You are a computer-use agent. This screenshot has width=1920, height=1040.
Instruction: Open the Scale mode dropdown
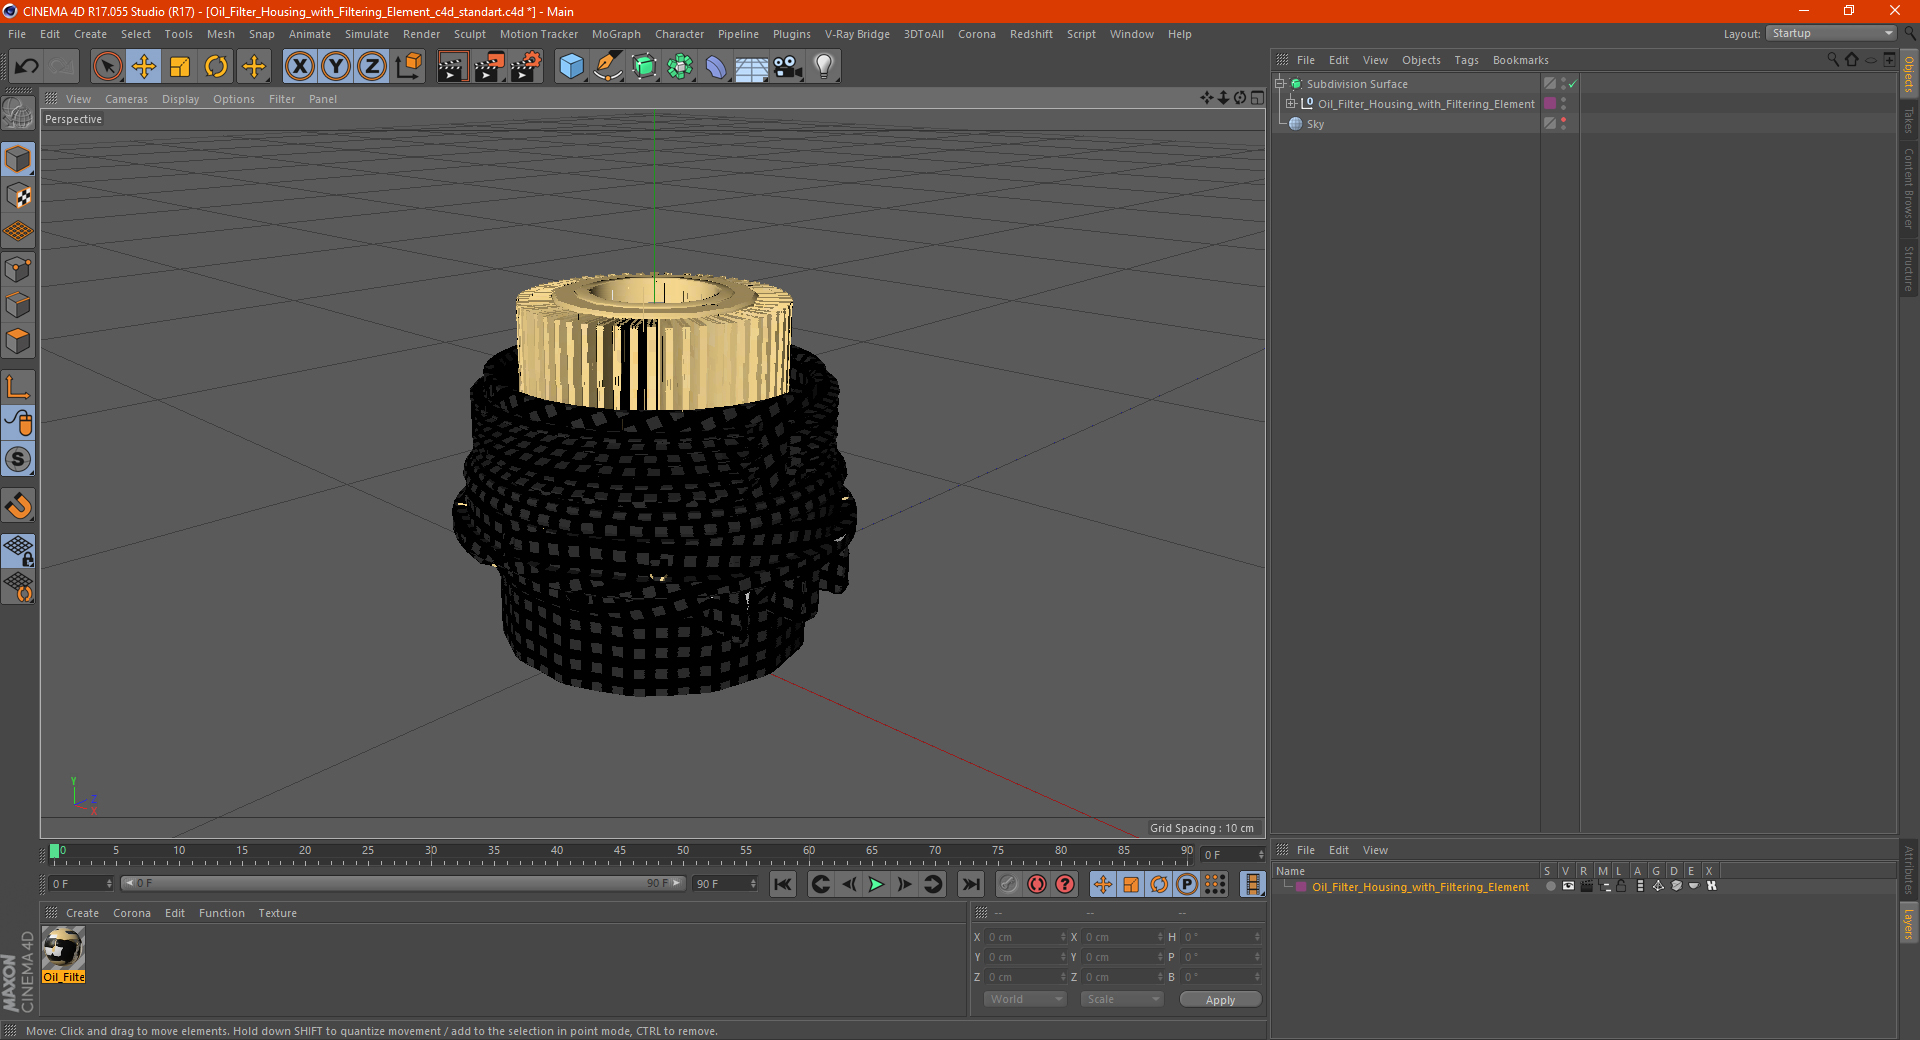[1122, 1000]
